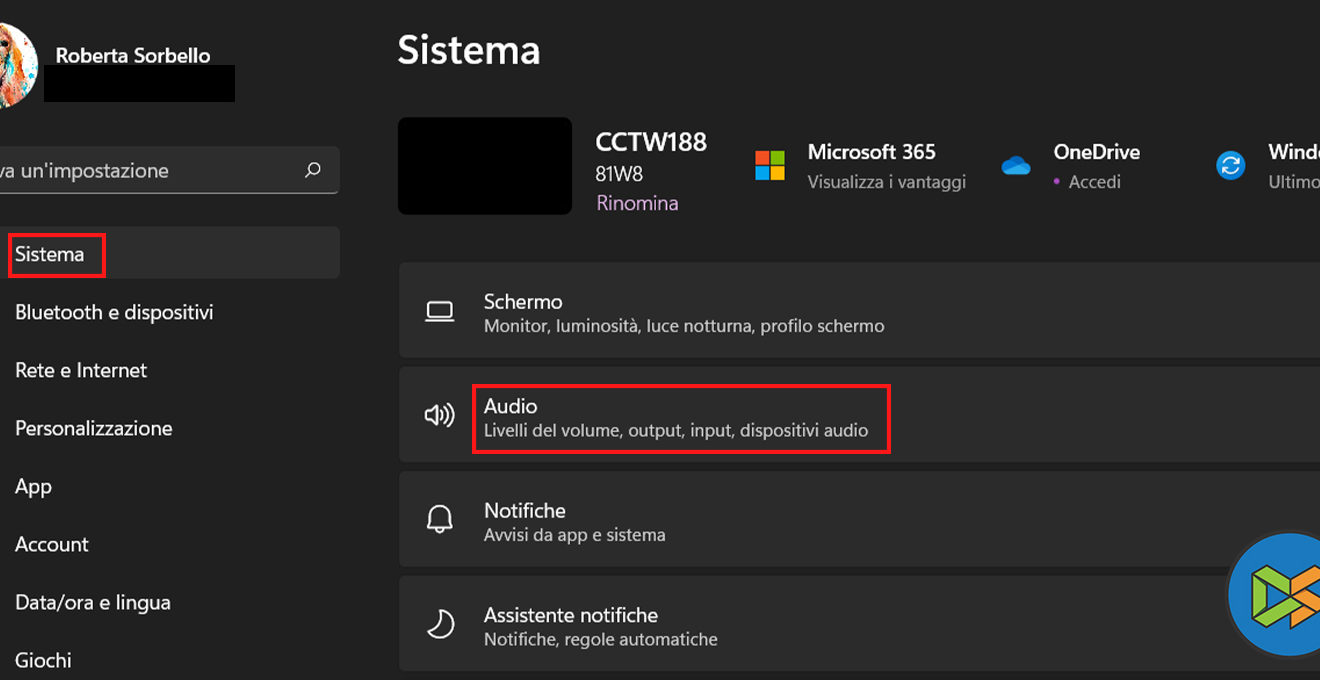Click the Notifiche bell icon

pos(440,520)
